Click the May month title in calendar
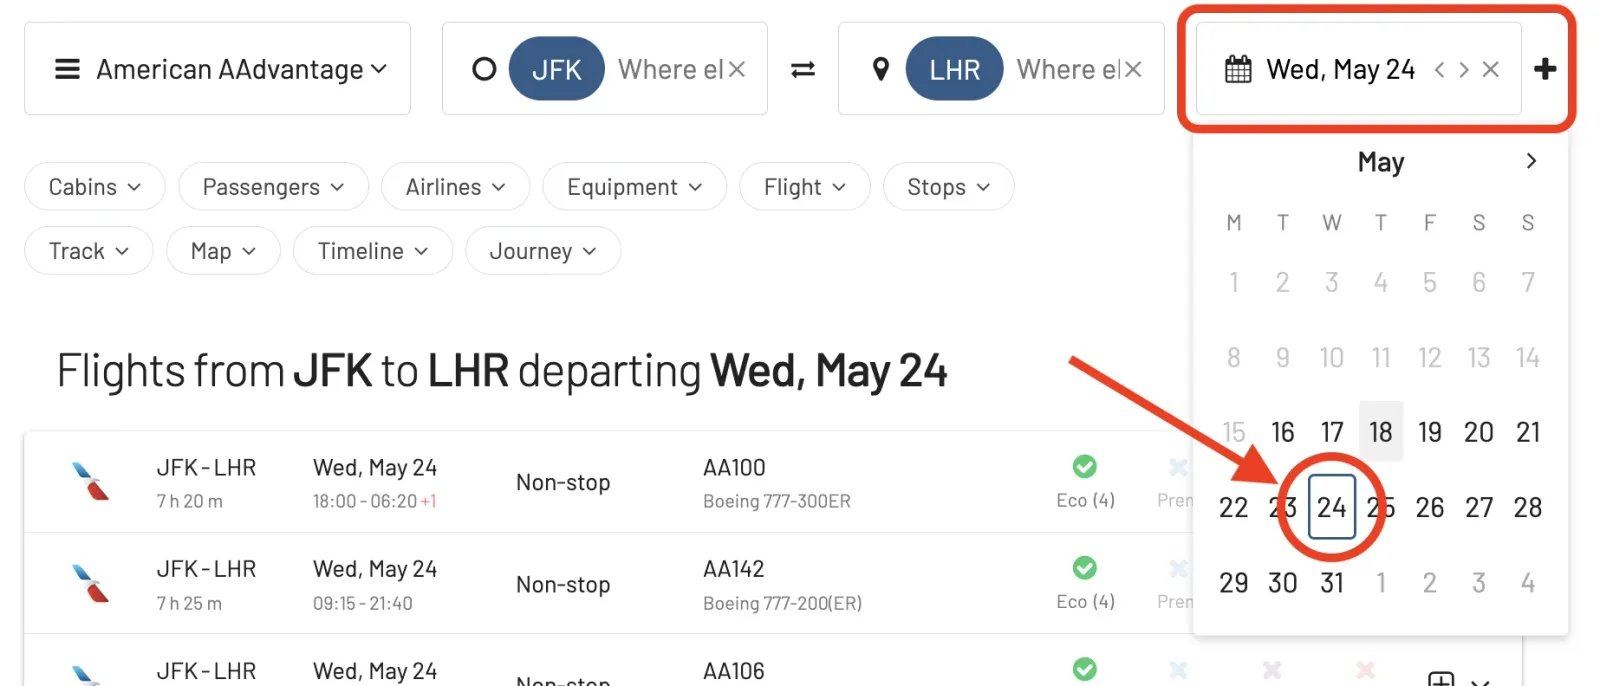The image size is (1600, 686). [1381, 162]
